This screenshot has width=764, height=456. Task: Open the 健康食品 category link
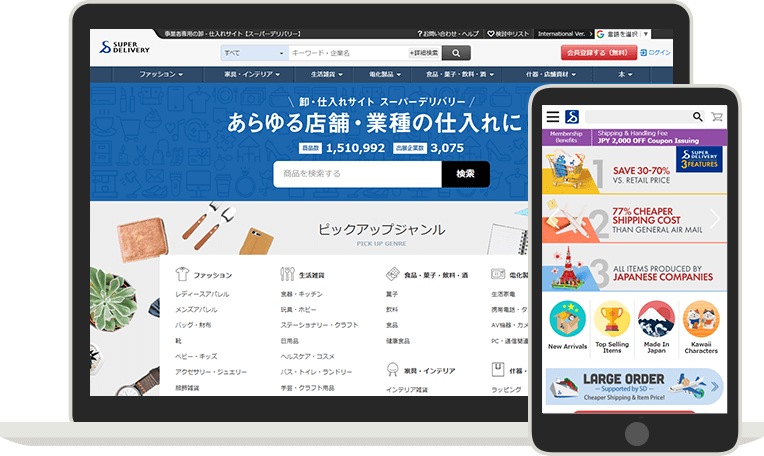[x=398, y=341]
